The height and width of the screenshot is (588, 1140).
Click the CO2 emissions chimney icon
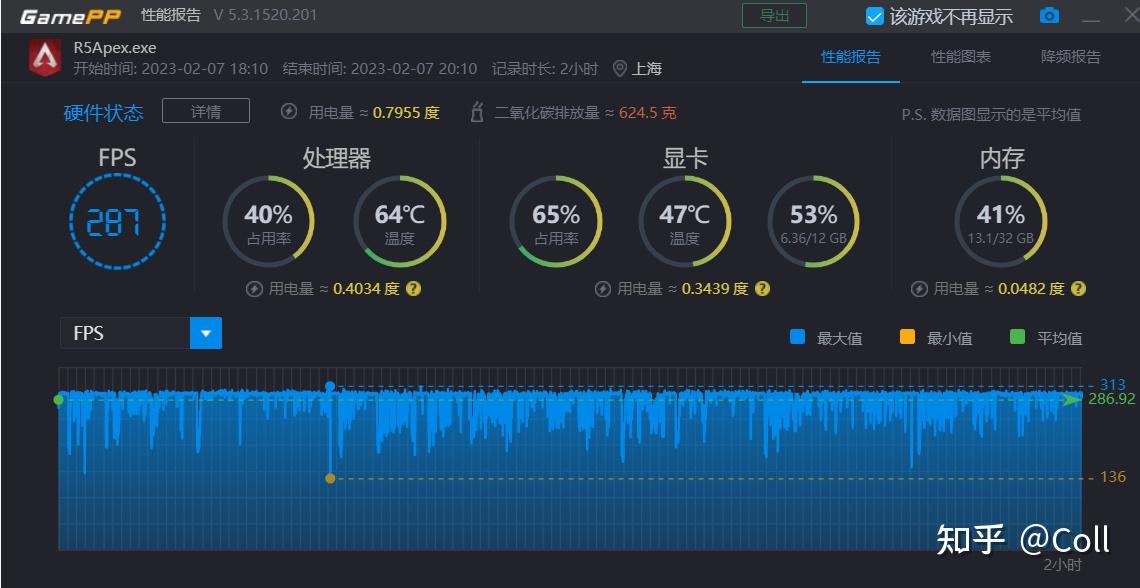point(475,112)
